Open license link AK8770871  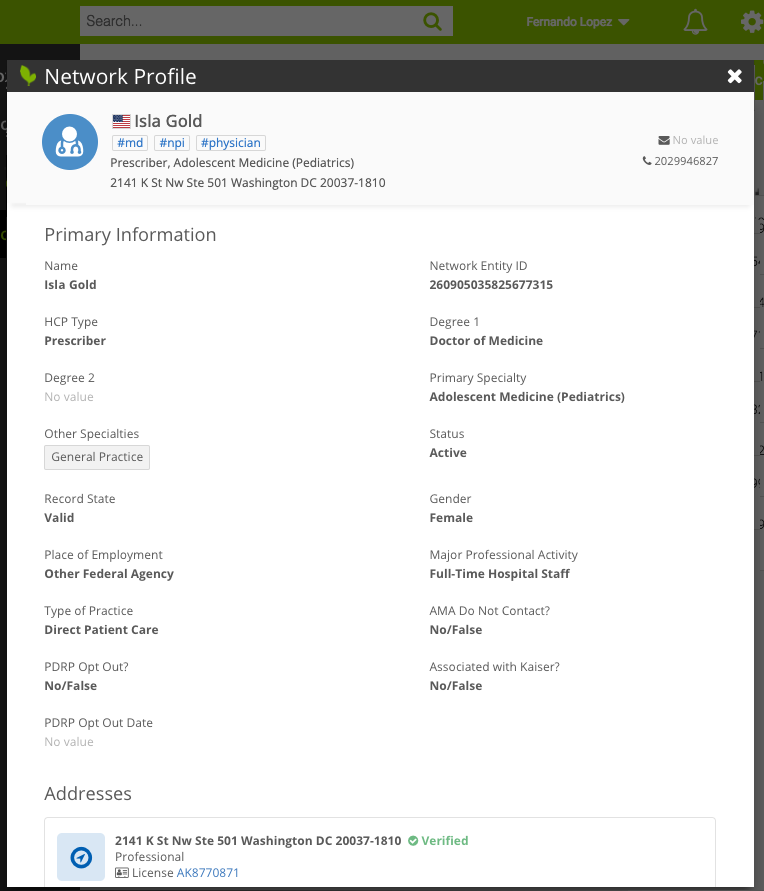pyautogui.click(x=208, y=873)
